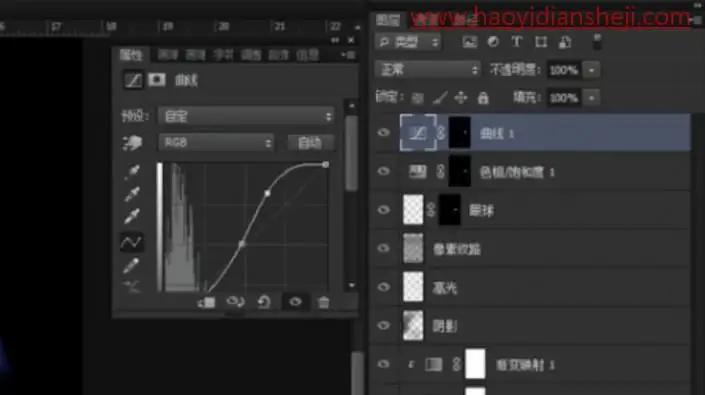
Task: Click the lock all padlock icon
Action: (x=483, y=98)
